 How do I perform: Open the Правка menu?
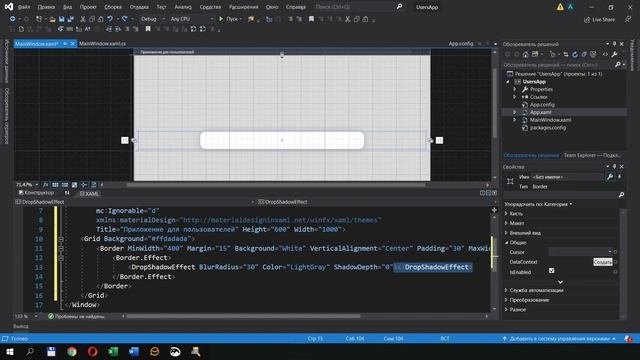pos(46,7)
